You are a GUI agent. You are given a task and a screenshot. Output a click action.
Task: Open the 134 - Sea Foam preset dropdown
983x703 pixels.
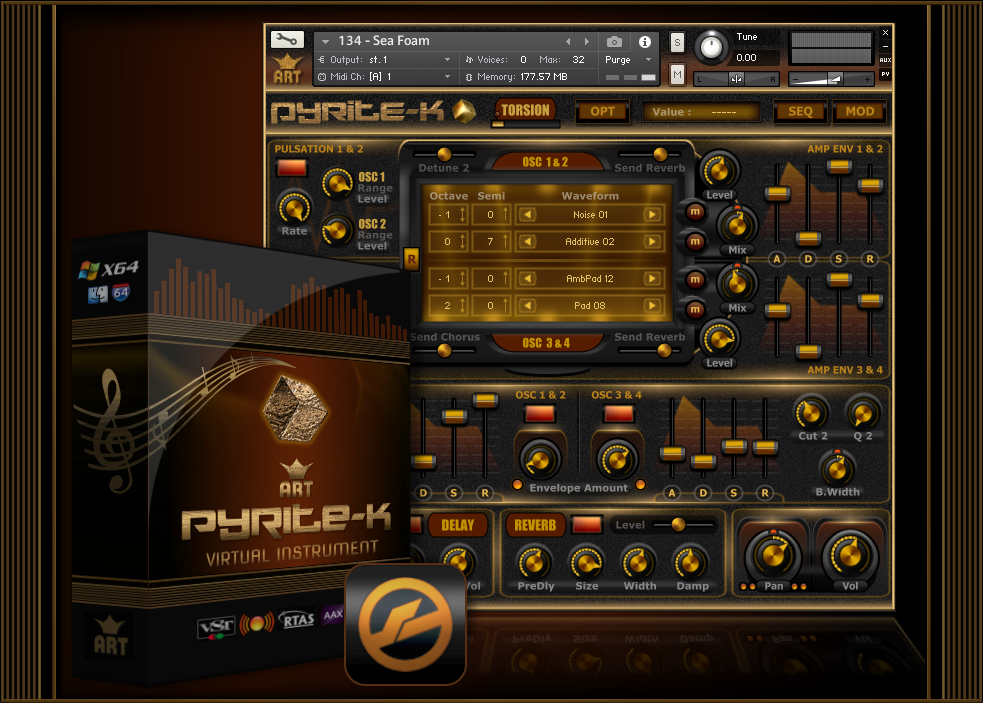click(325, 41)
